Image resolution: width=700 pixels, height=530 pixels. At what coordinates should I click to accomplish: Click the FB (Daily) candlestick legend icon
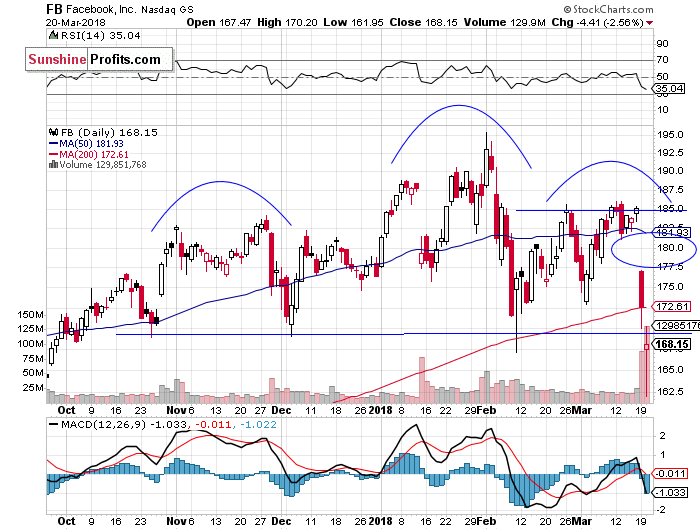[54, 132]
